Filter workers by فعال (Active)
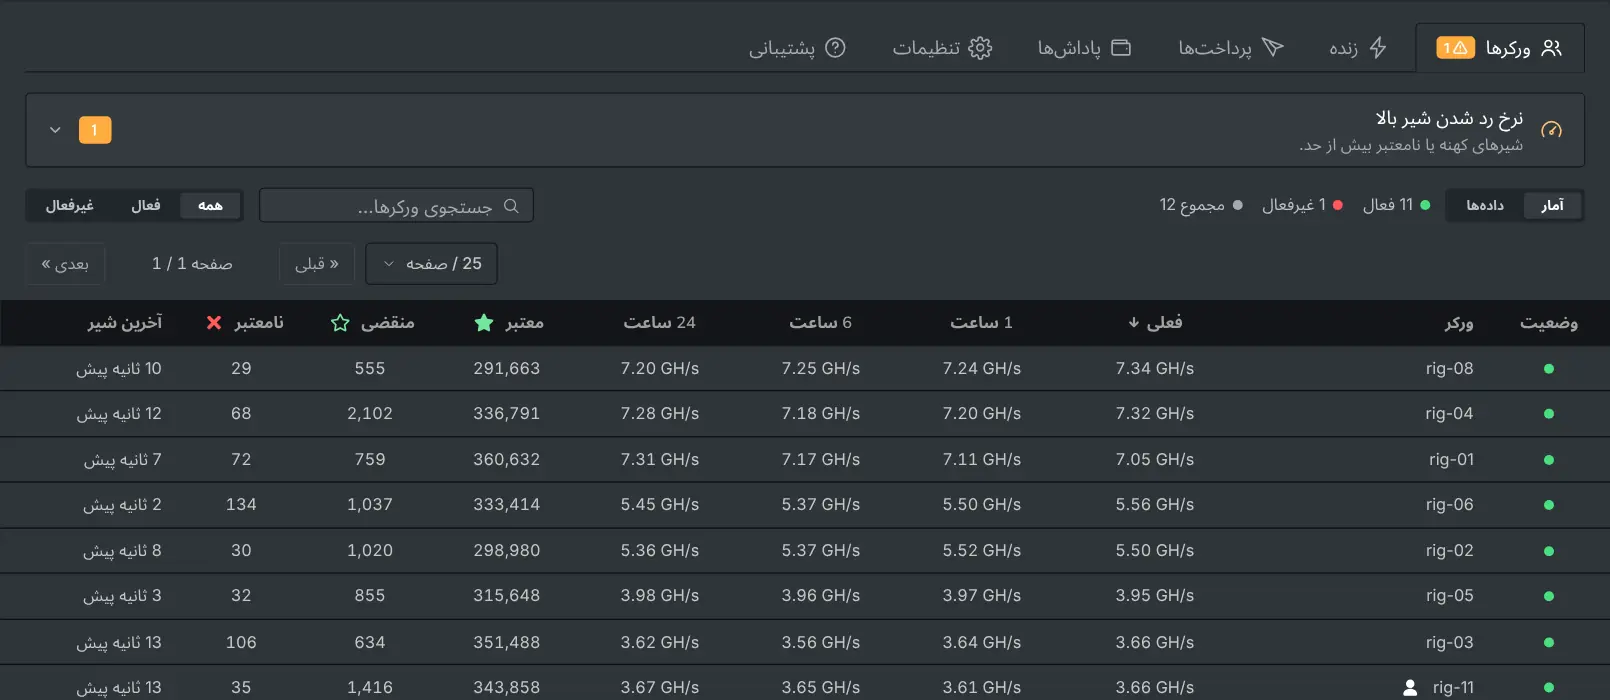The width and height of the screenshot is (1610, 700). [146, 205]
